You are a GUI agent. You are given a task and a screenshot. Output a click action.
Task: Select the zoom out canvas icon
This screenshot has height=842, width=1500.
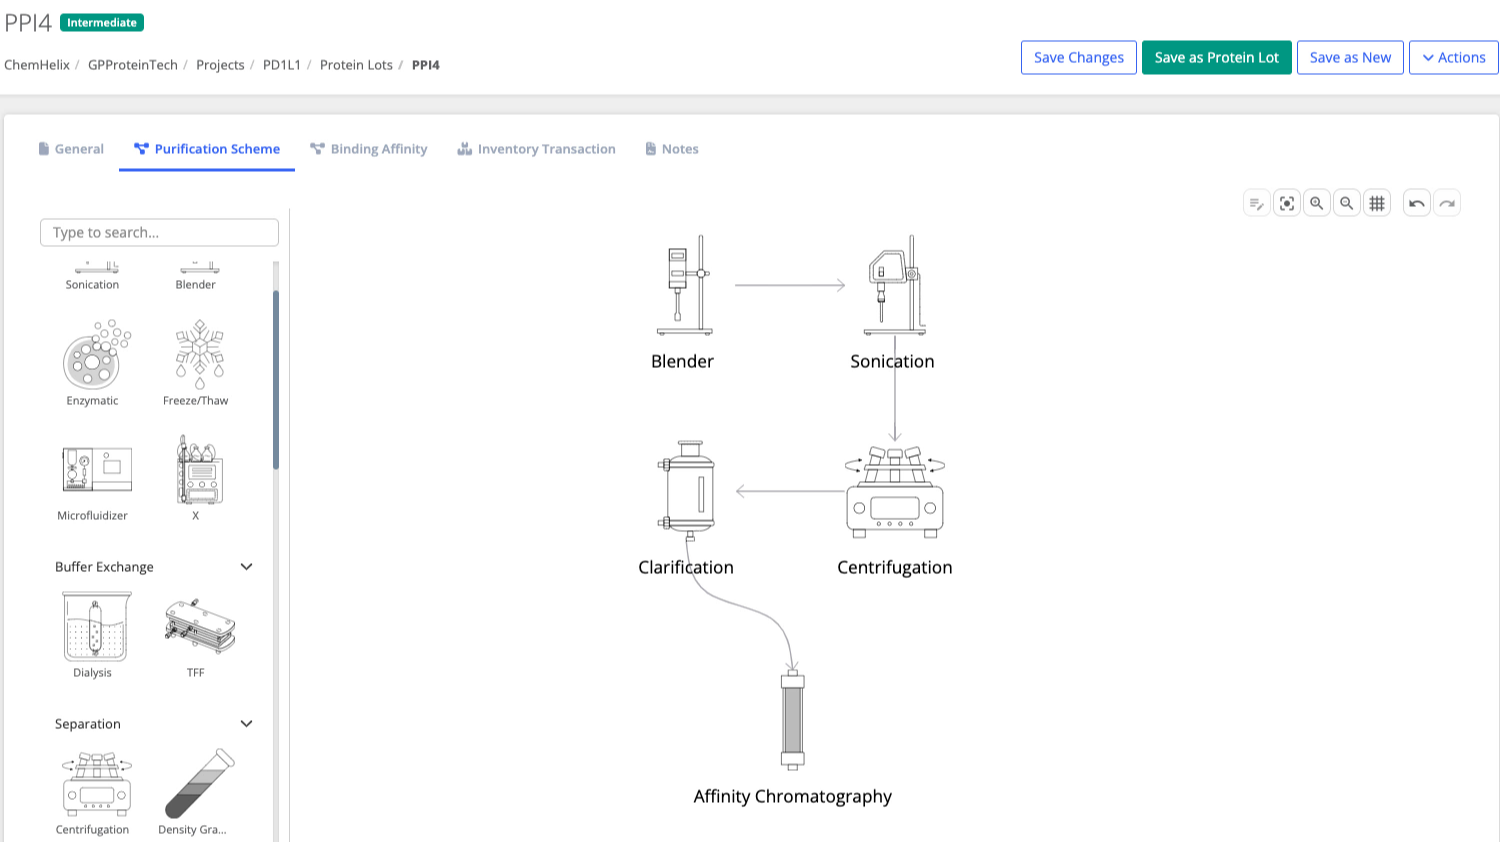click(x=1347, y=202)
